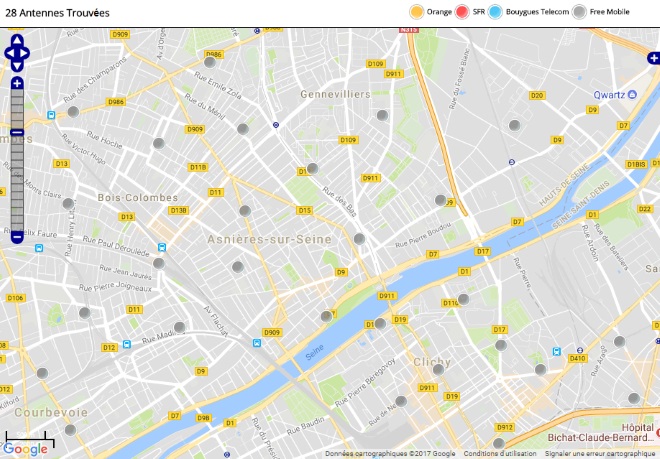
Task: Select antenna marker on Gennevilliers D986 road sign
Action: [210, 62]
